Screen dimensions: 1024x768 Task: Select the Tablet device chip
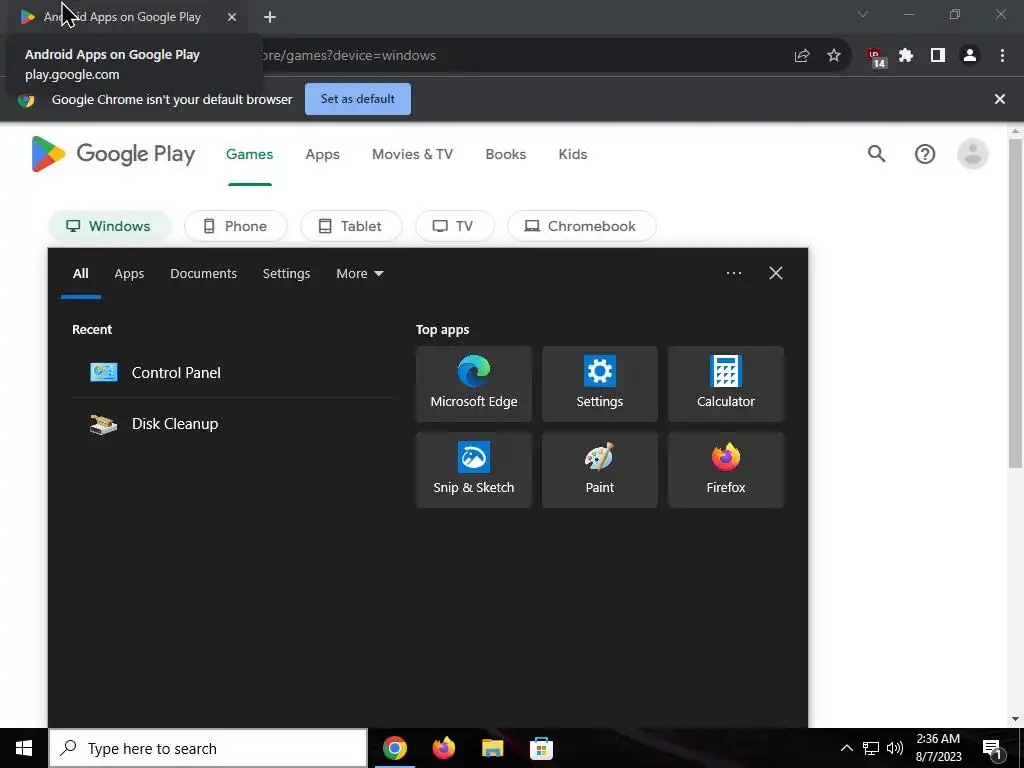(x=351, y=226)
